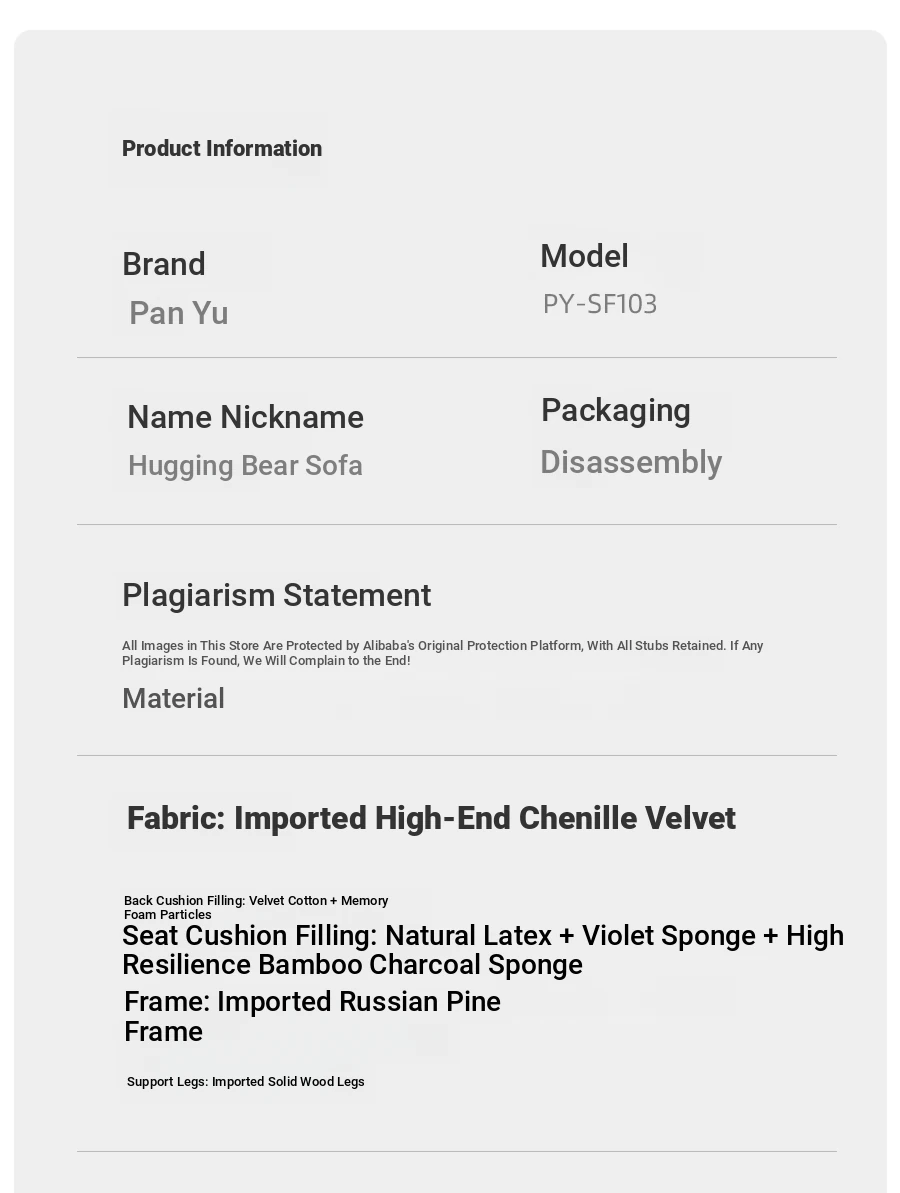The width and height of the screenshot is (900, 1193).
Task: Click the Support Legs description
Action: point(245,1082)
